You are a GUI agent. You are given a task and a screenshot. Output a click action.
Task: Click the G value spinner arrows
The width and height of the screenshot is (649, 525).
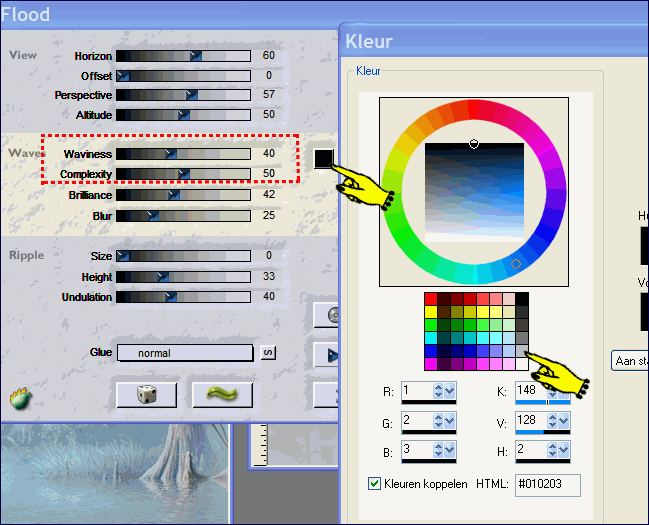[x=438, y=421]
